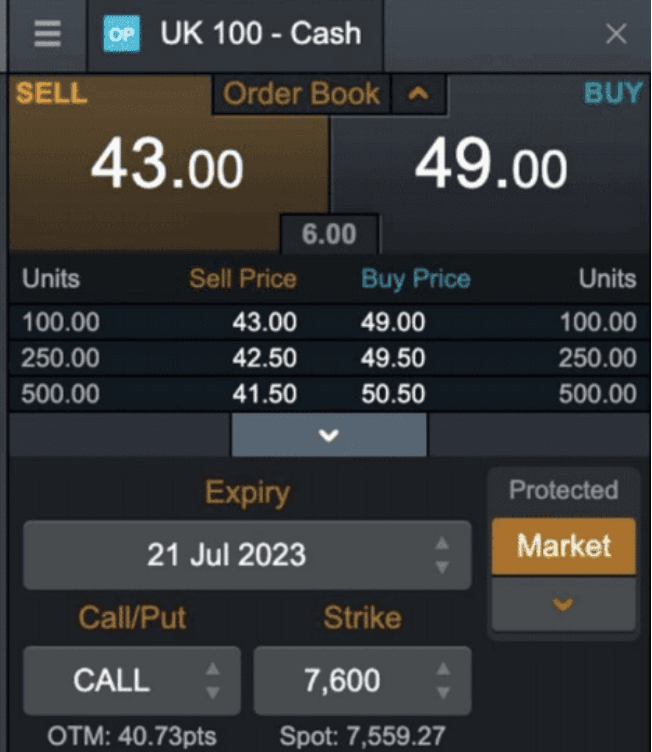Viewport: 652px width, 752px height.
Task: Click the 41.50 sell price level
Action: [x=264, y=393]
